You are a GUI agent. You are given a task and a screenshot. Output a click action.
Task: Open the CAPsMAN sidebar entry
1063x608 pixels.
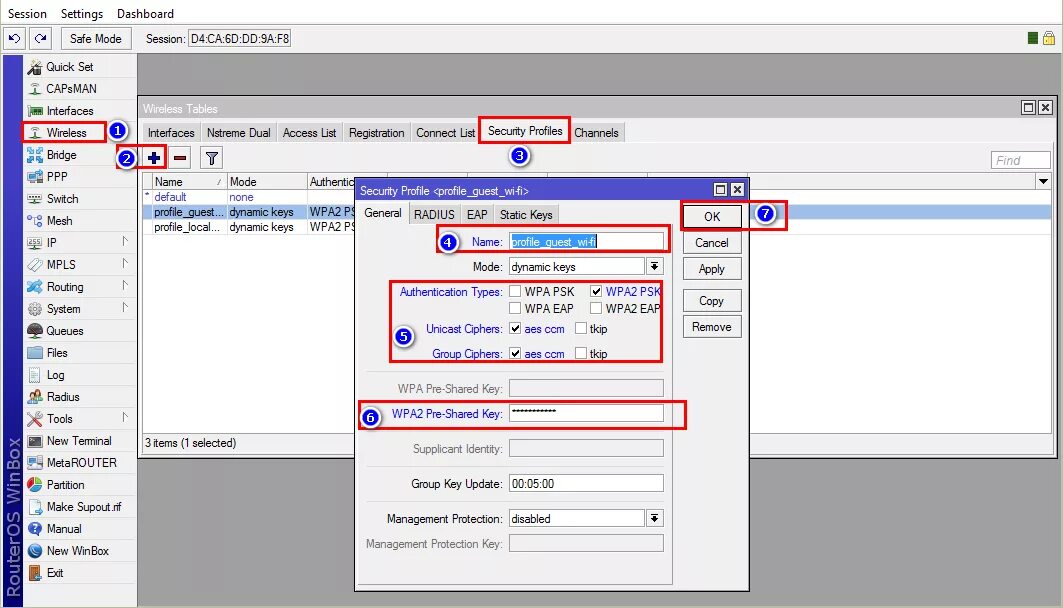[x=71, y=89]
